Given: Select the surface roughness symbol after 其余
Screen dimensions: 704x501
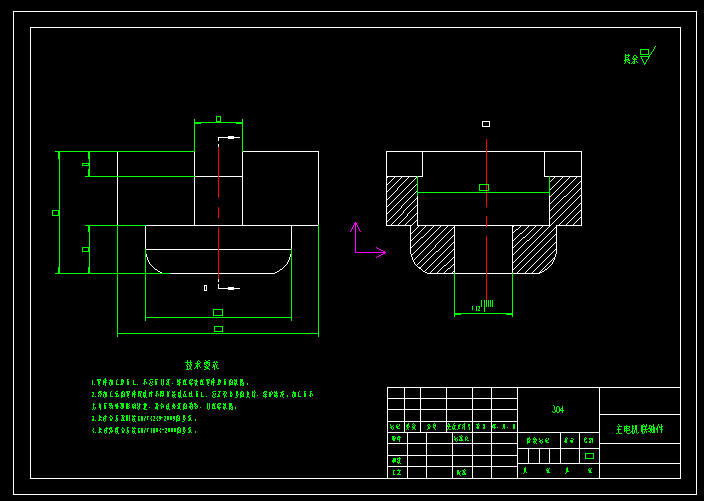Looking at the screenshot, I should (x=648, y=56).
